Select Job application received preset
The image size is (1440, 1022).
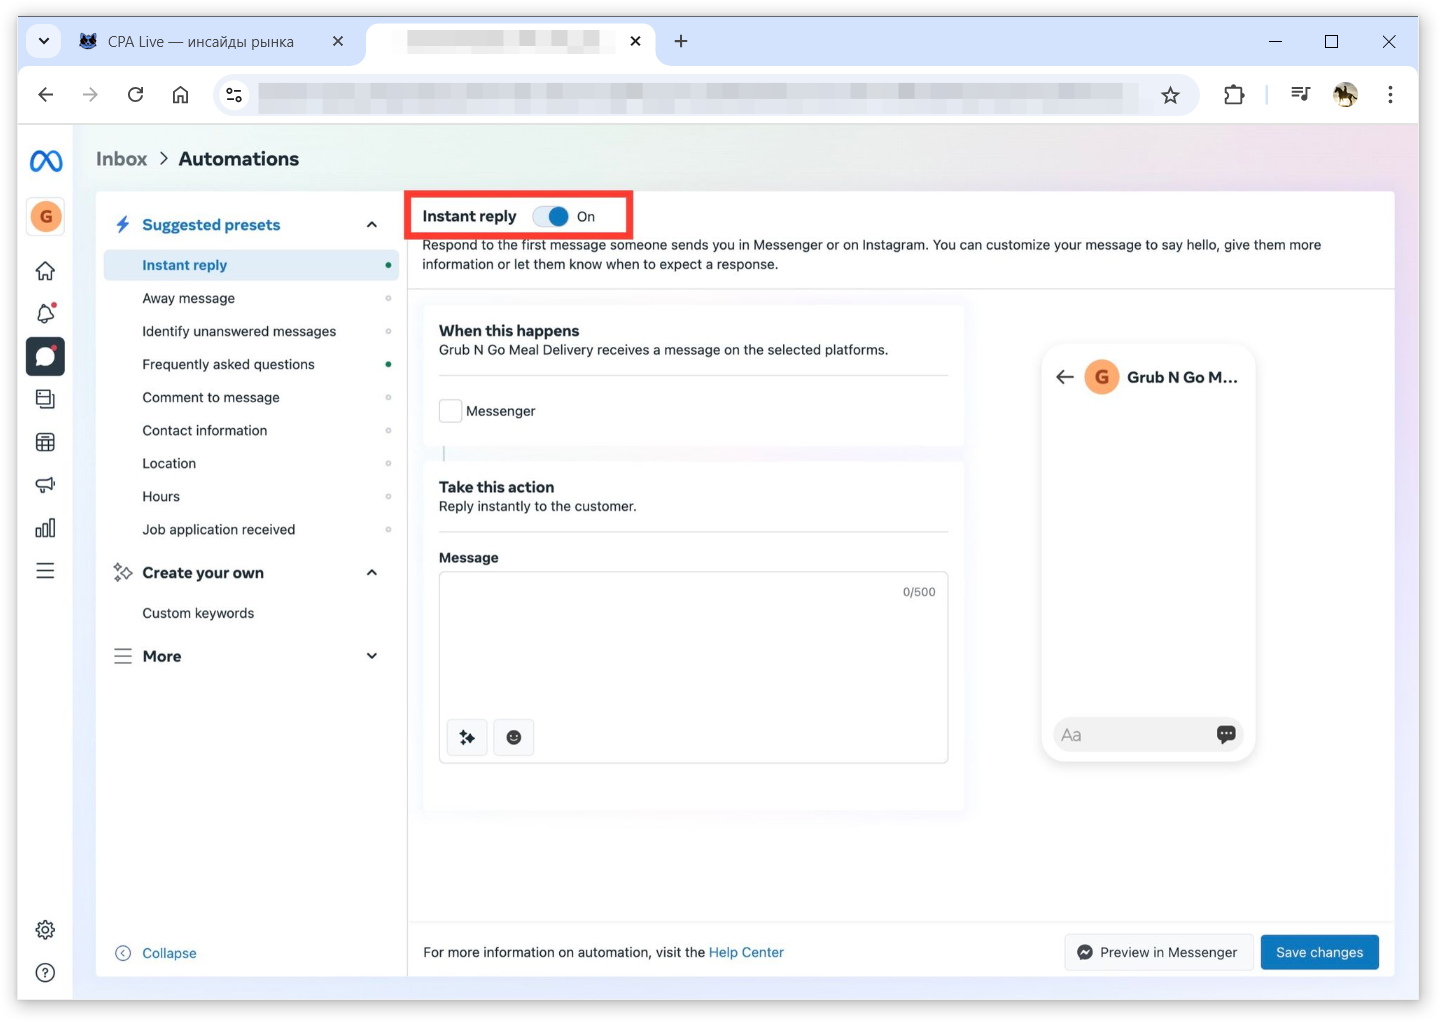pos(251,529)
